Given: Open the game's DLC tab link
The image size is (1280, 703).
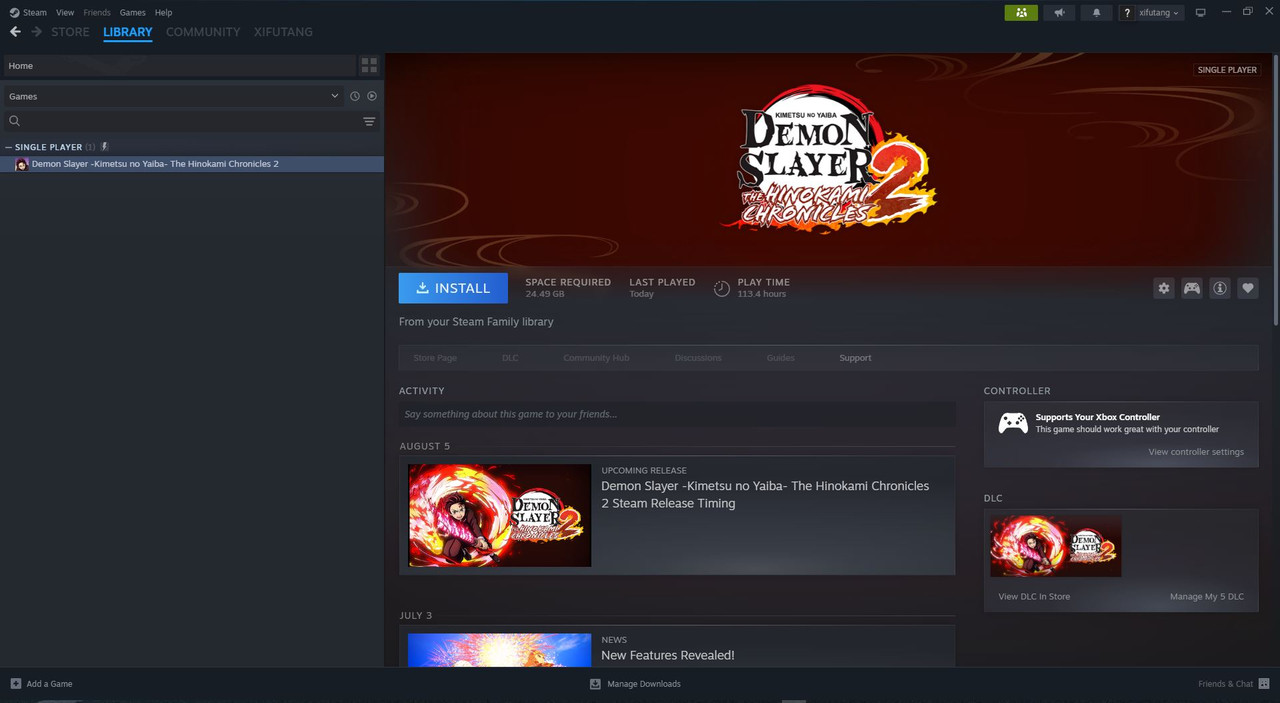Looking at the screenshot, I should pos(510,358).
